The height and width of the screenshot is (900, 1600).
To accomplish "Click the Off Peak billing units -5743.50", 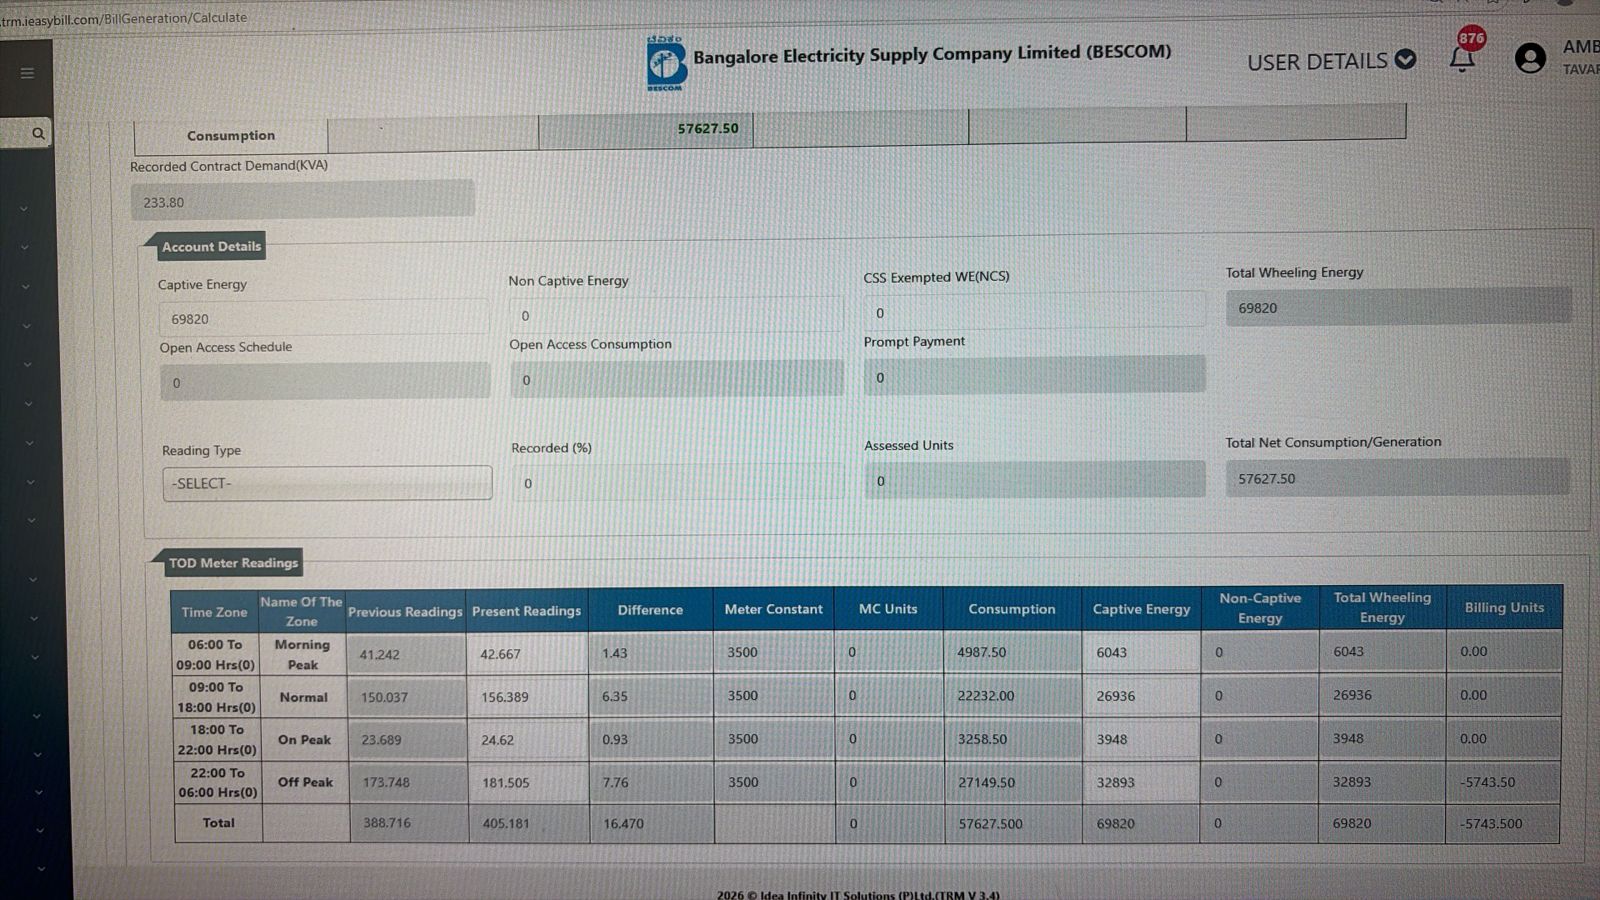I will (1503, 782).
